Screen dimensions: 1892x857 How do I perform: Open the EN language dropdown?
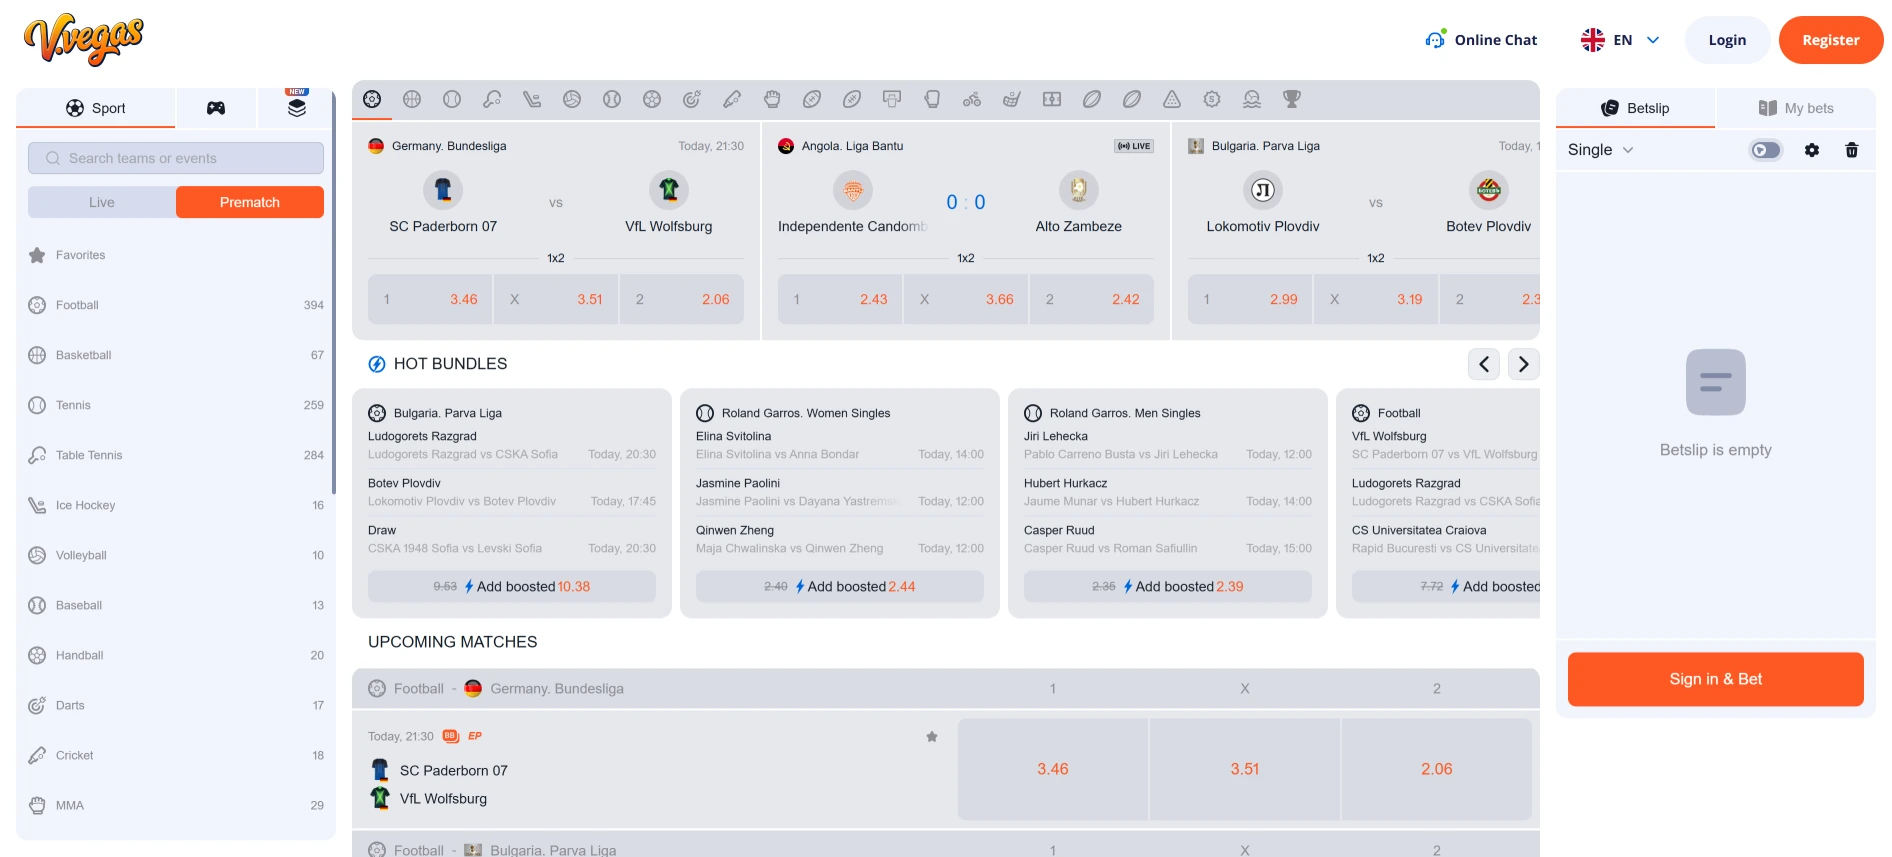pyautogui.click(x=1621, y=40)
